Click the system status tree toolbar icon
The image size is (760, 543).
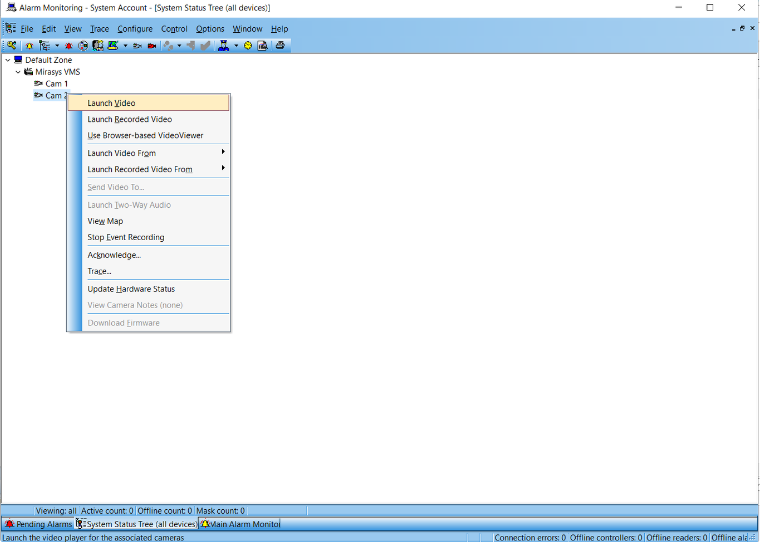click(43, 45)
